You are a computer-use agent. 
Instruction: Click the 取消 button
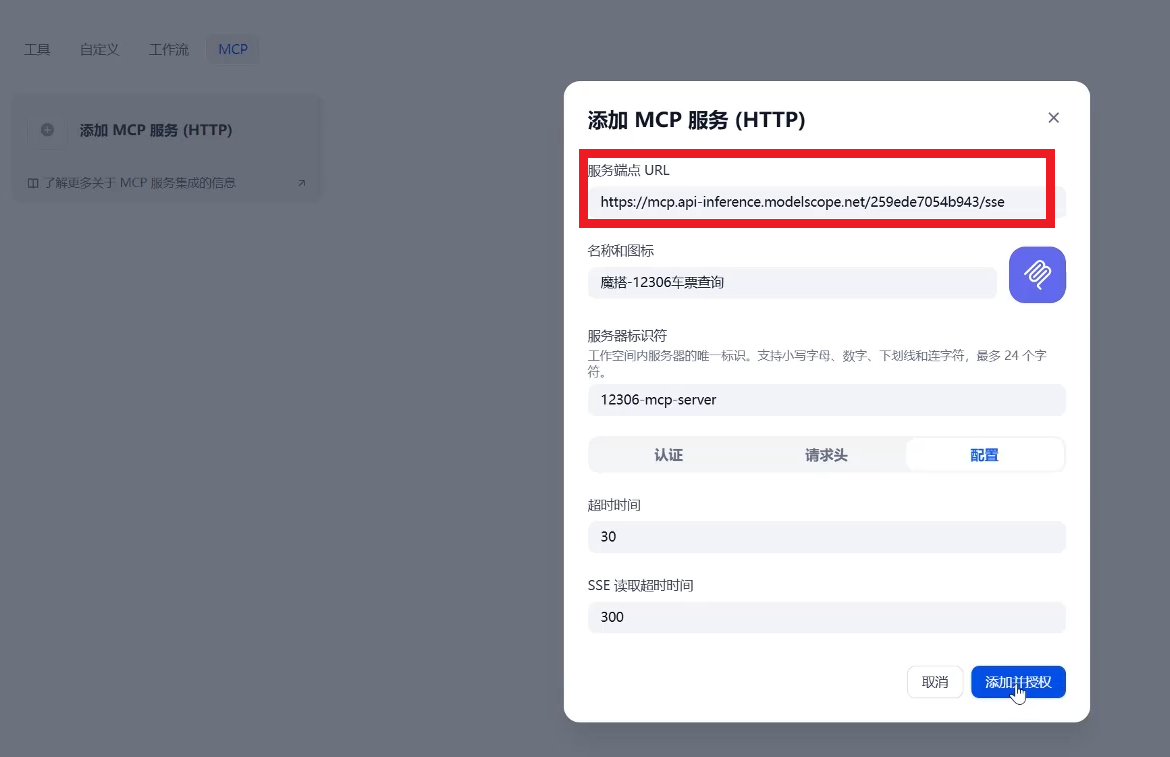pos(935,682)
